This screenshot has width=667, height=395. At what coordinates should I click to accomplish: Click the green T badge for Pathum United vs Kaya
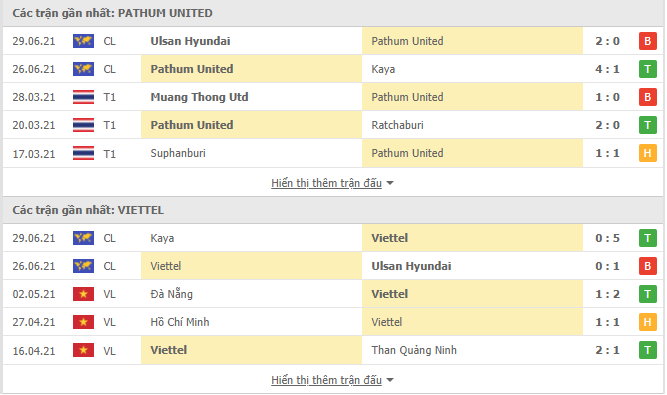click(647, 69)
